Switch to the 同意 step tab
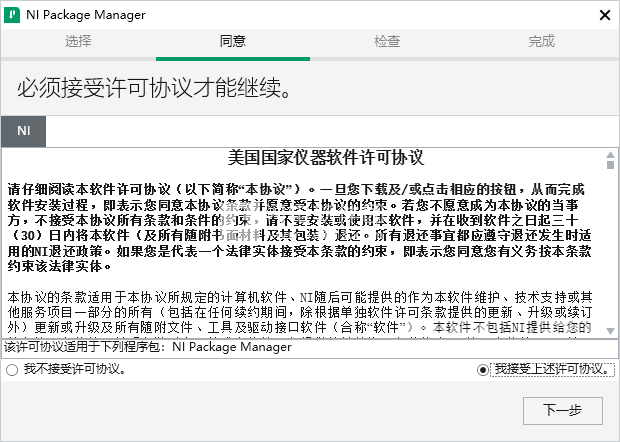 tap(232, 41)
